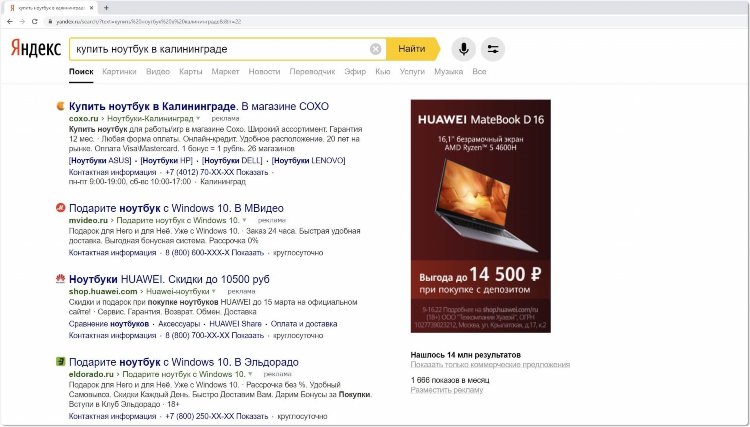Open the coxo.ru green domain link
The height and width of the screenshot is (427, 750).
point(83,118)
